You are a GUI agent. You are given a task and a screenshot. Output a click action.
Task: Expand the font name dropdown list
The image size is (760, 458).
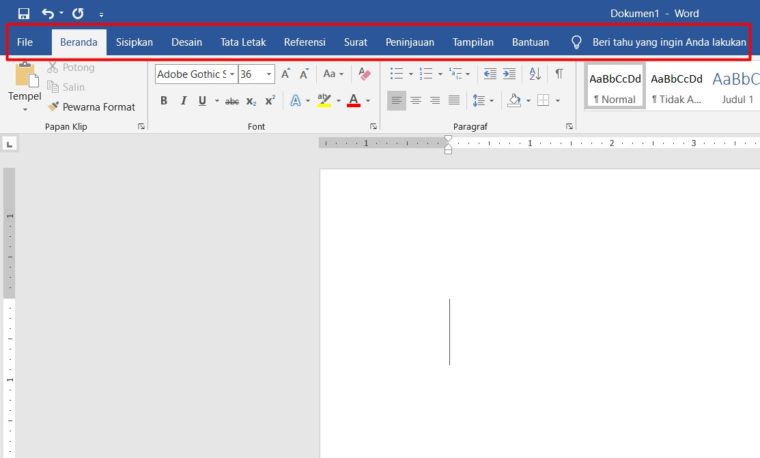tap(232, 74)
